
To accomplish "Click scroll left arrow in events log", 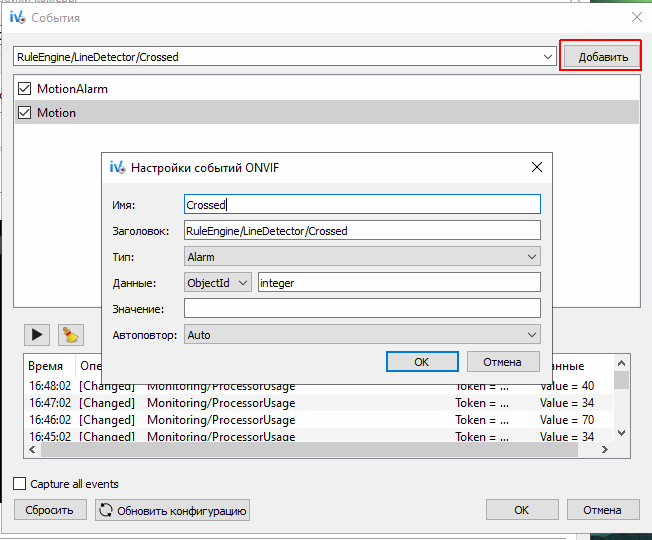I will point(32,449).
